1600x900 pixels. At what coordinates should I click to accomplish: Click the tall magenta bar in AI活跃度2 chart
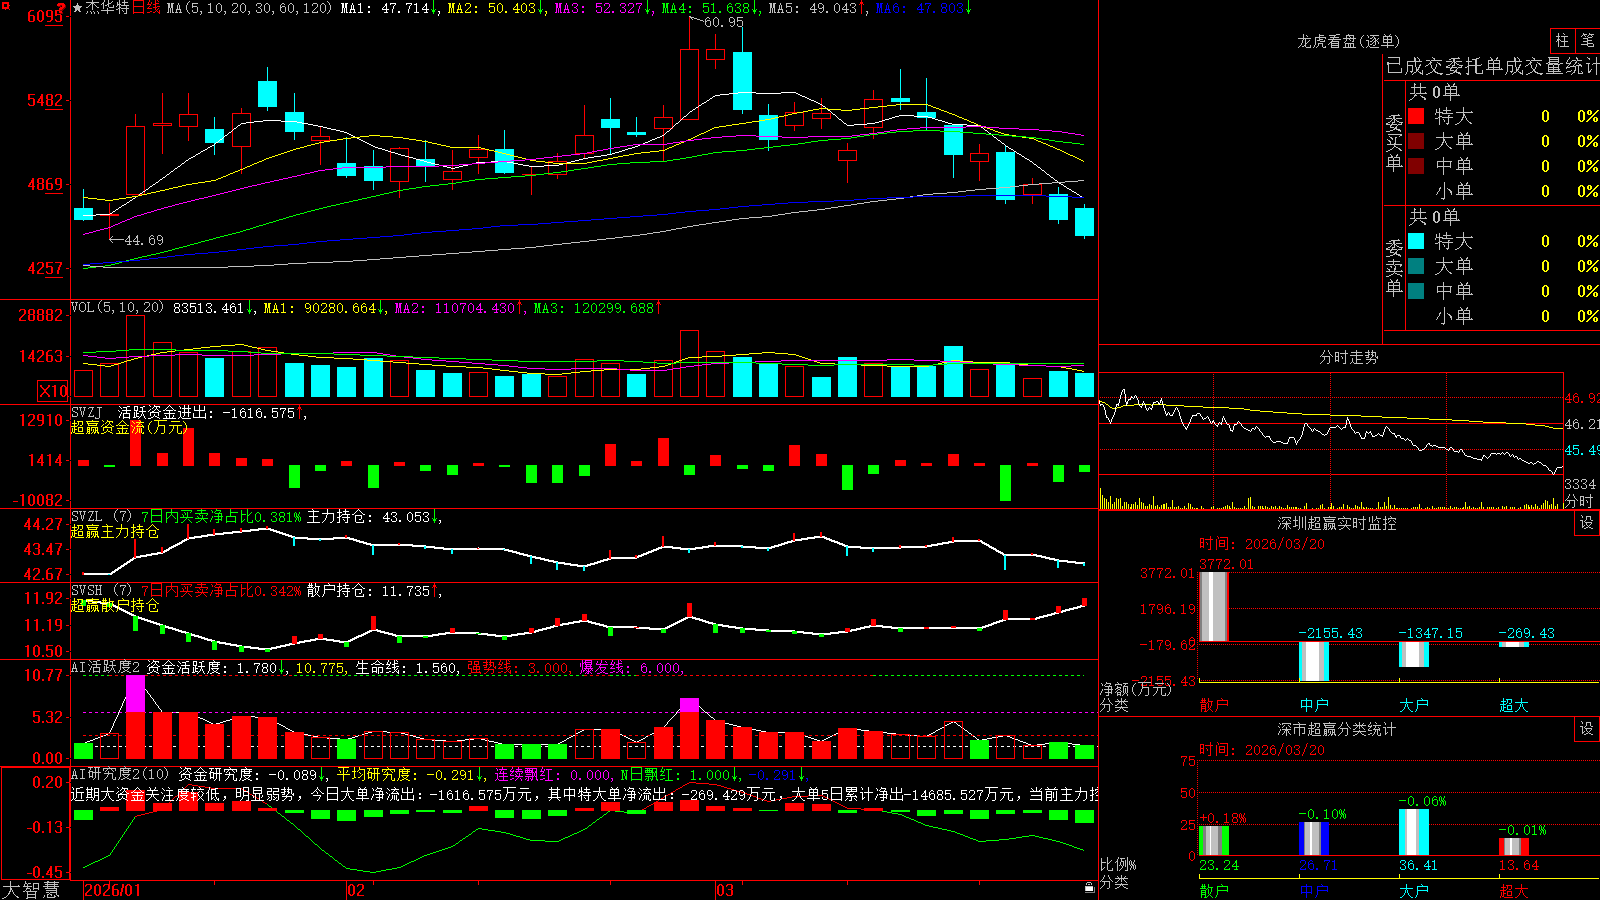135,693
